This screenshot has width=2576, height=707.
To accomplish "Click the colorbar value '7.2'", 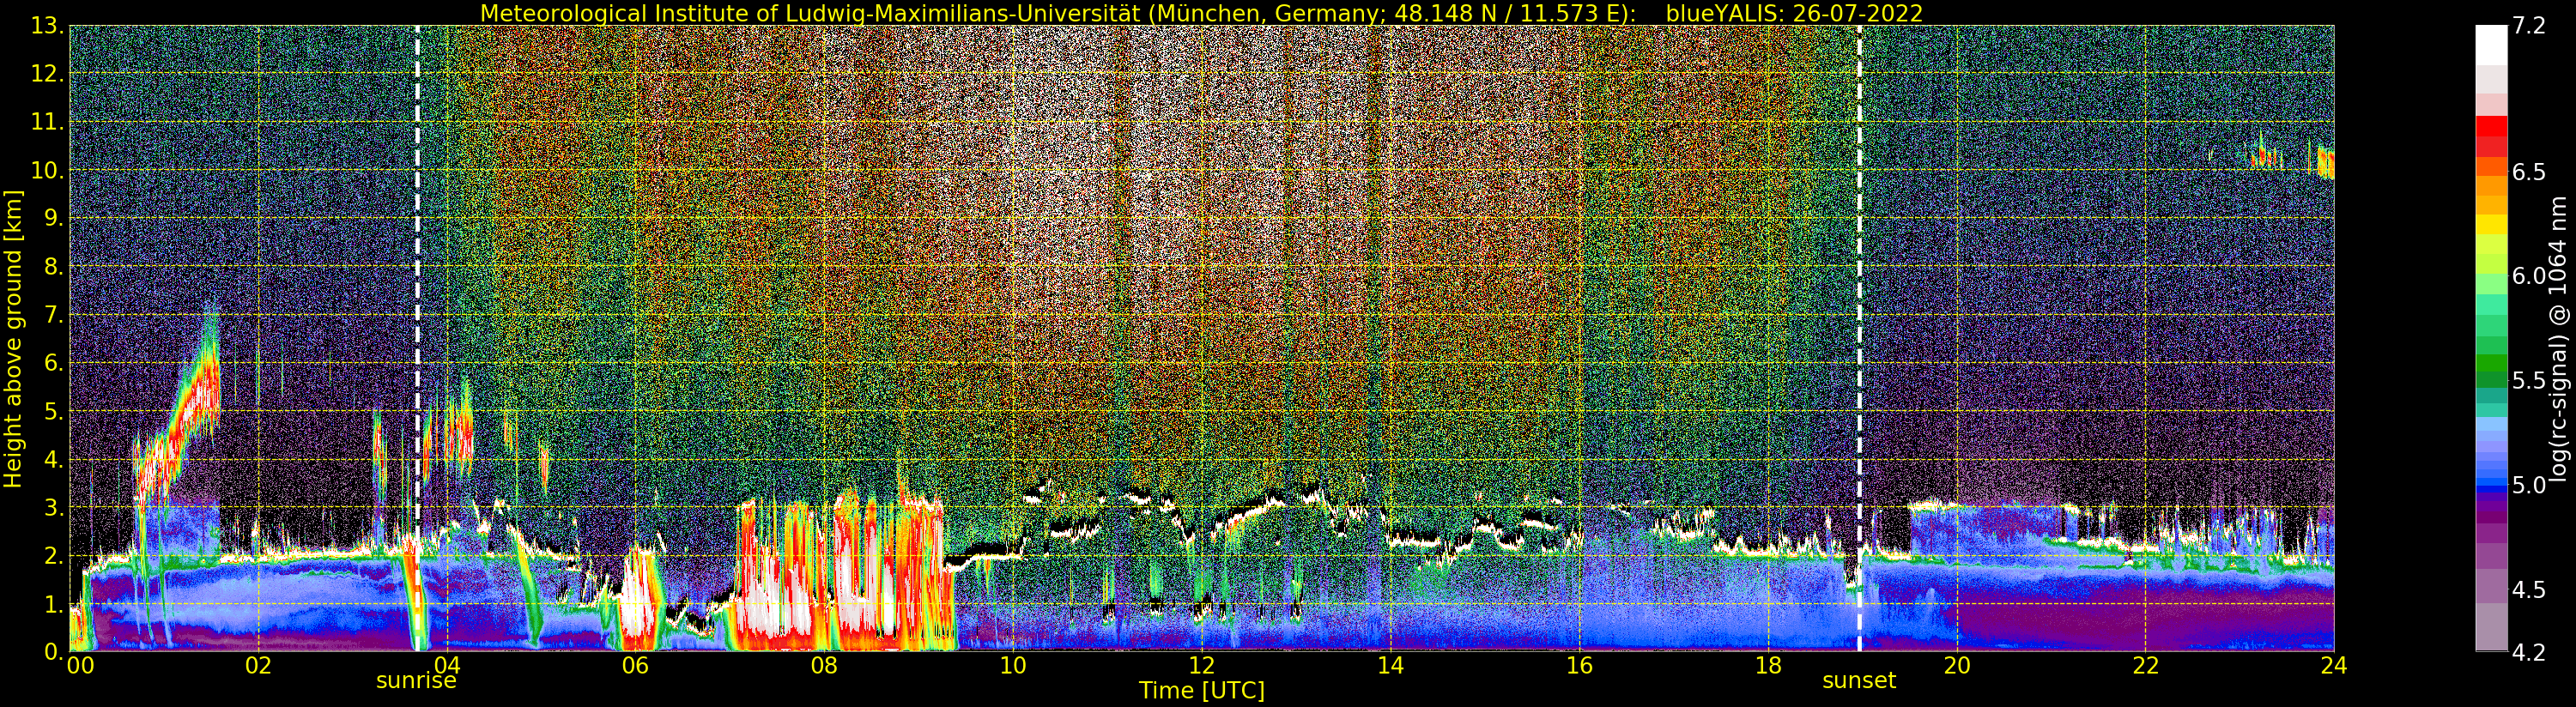I will tap(2529, 26).
